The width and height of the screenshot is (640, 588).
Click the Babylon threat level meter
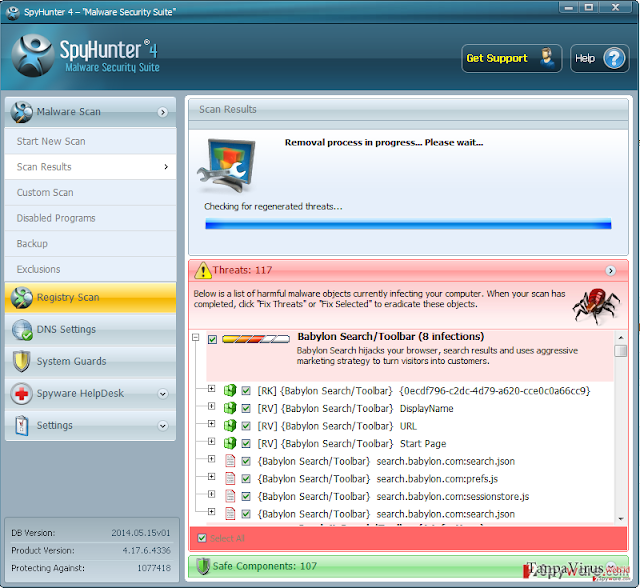(x=256, y=339)
